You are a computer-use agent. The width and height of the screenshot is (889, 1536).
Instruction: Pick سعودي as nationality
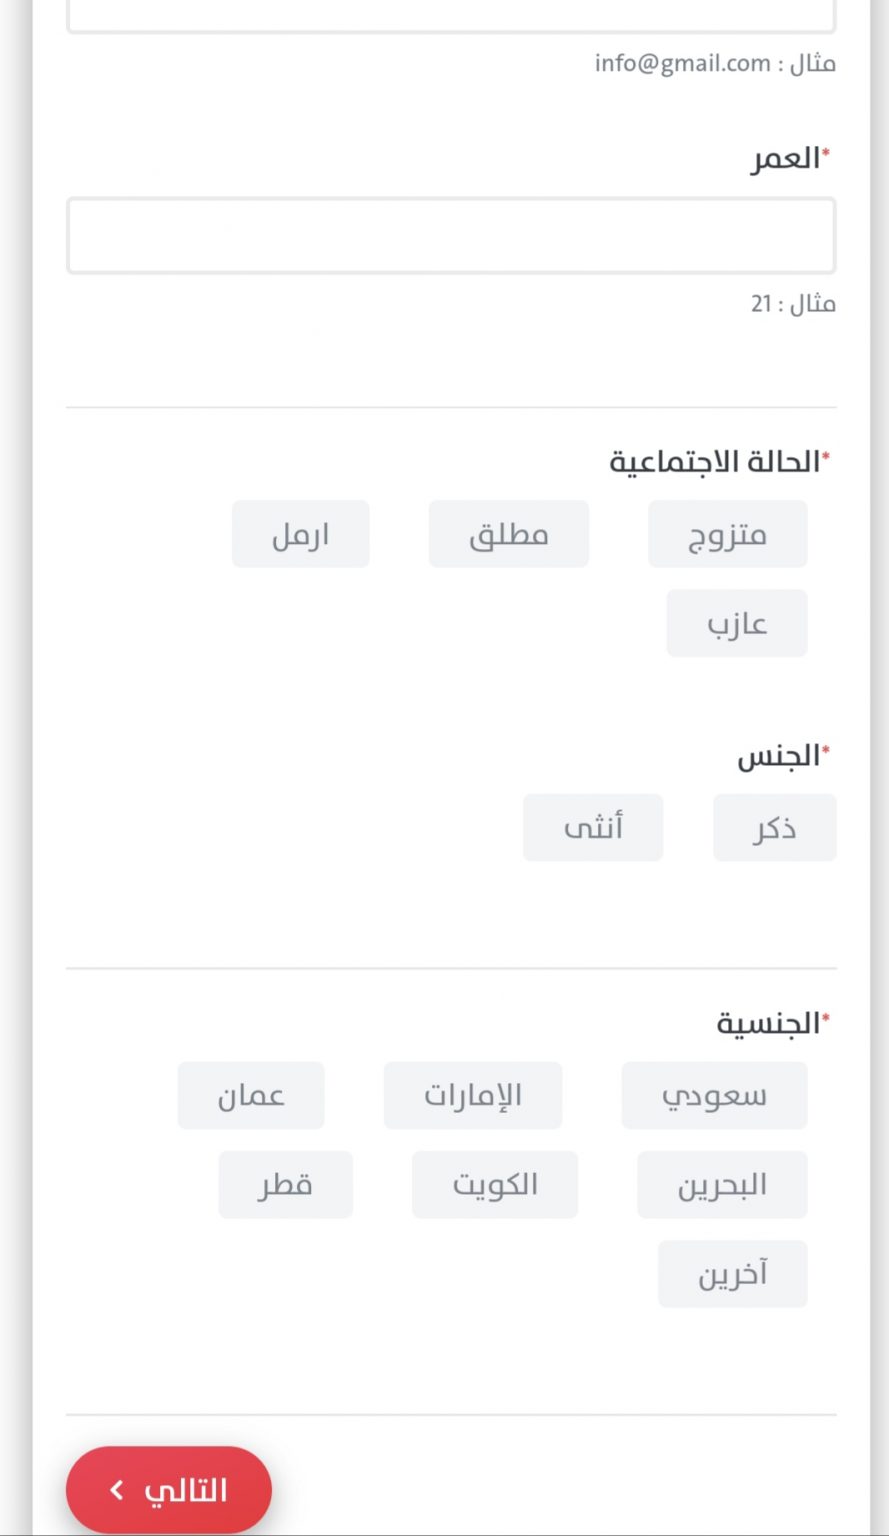(714, 1095)
